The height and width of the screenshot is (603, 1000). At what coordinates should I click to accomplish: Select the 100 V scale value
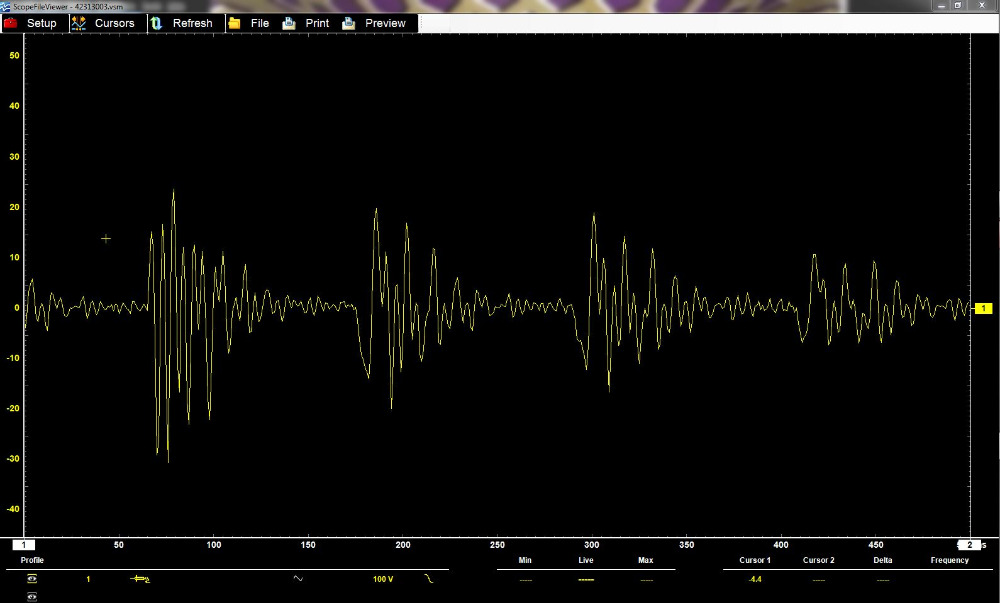point(383,579)
